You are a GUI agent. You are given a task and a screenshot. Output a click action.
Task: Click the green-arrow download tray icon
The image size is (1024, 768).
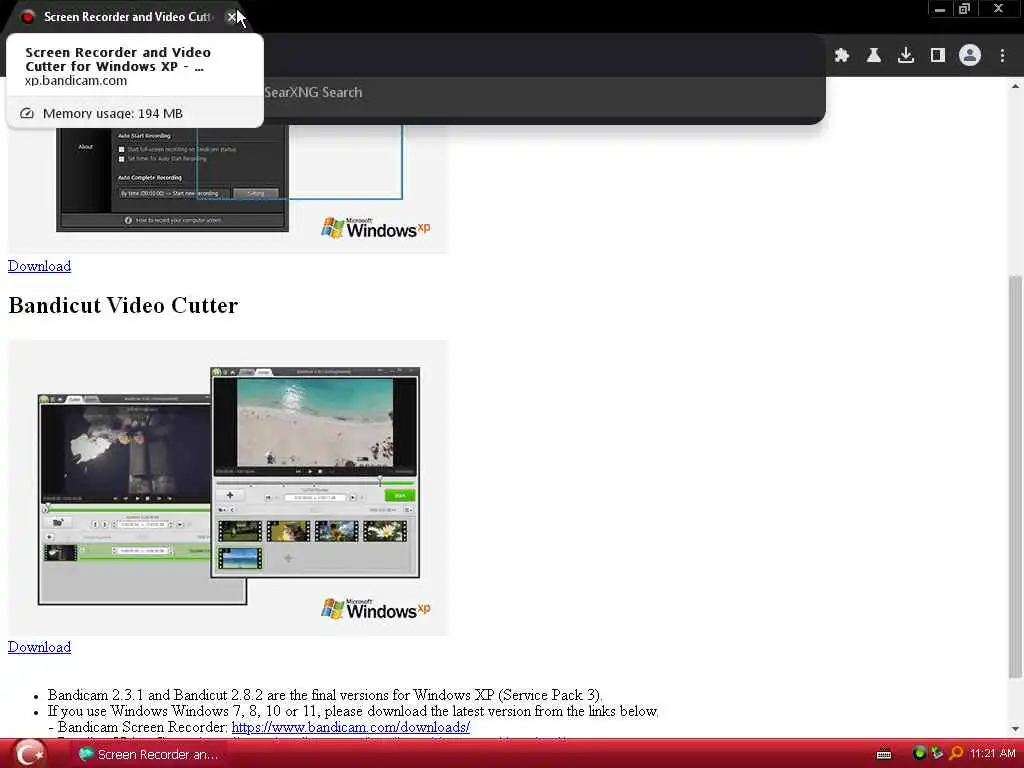938,754
